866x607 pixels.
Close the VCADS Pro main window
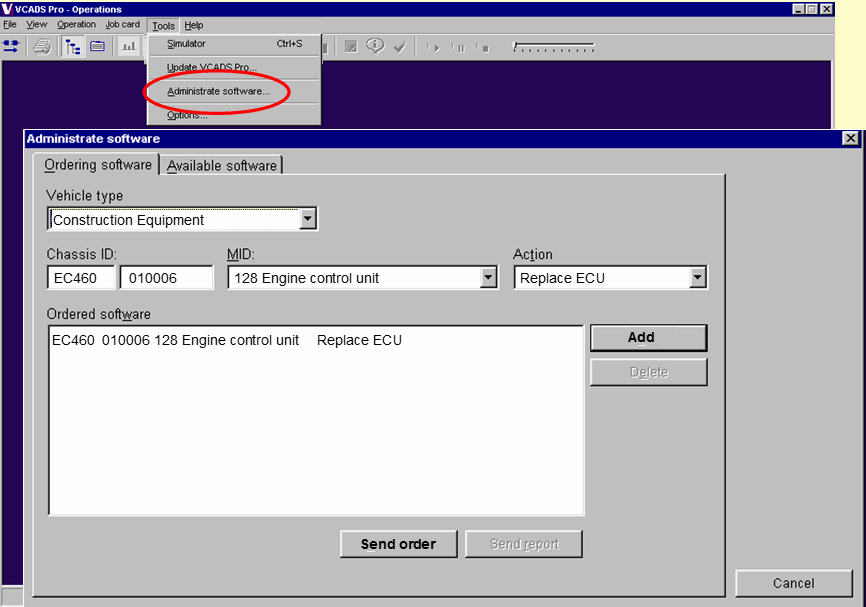click(x=827, y=9)
